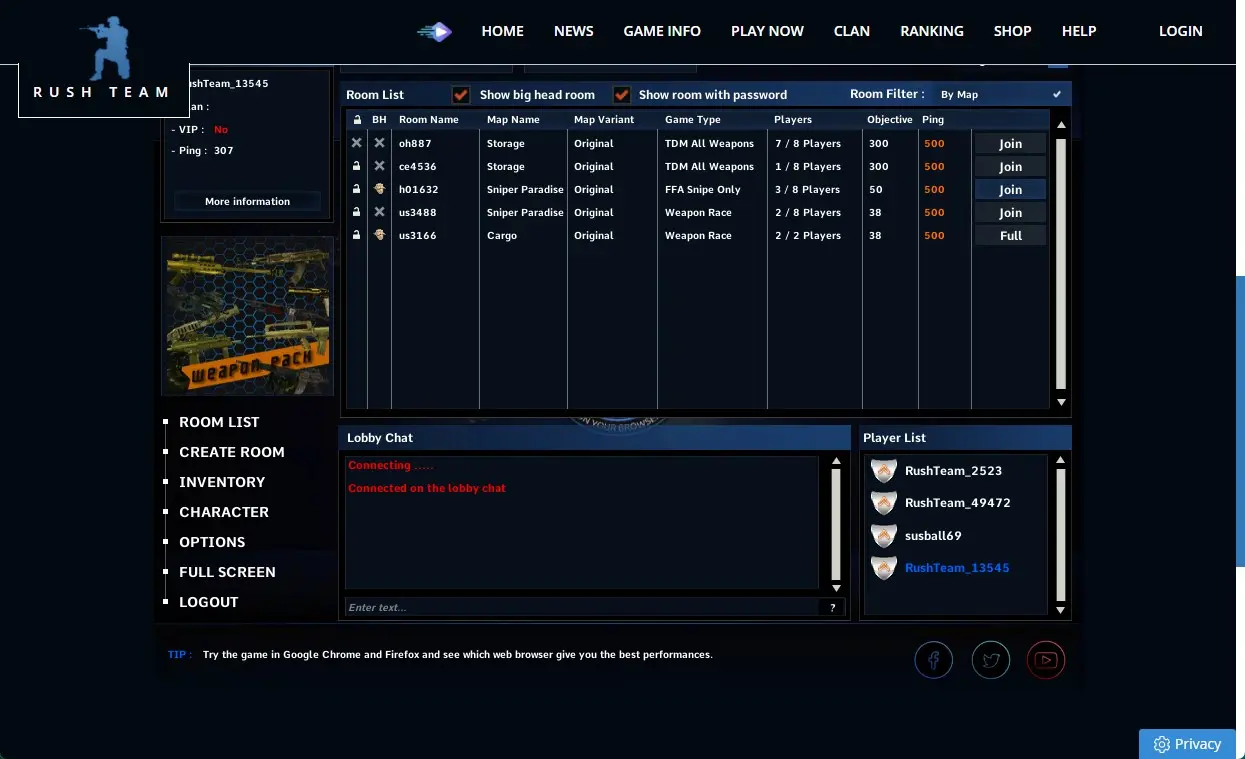The height and width of the screenshot is (759, 1245).
Task: Open OPTIONS from the side menu
Action: tap(212, 542)
